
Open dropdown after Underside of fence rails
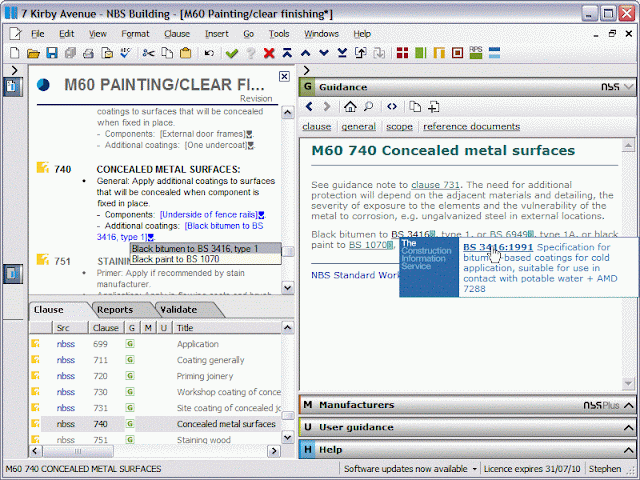pos(262,215)
